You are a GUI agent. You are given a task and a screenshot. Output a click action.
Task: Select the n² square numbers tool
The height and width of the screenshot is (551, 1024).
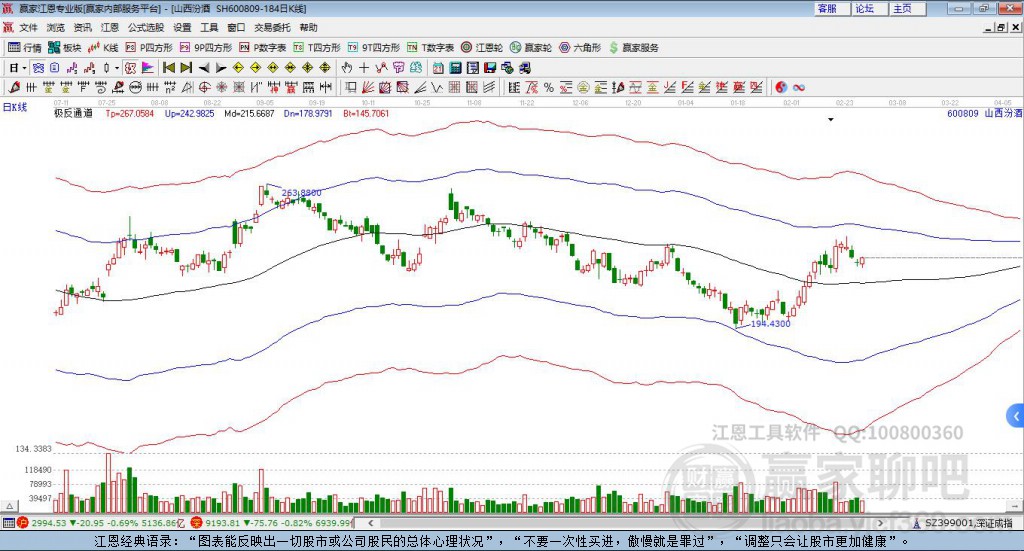[170, 87]
